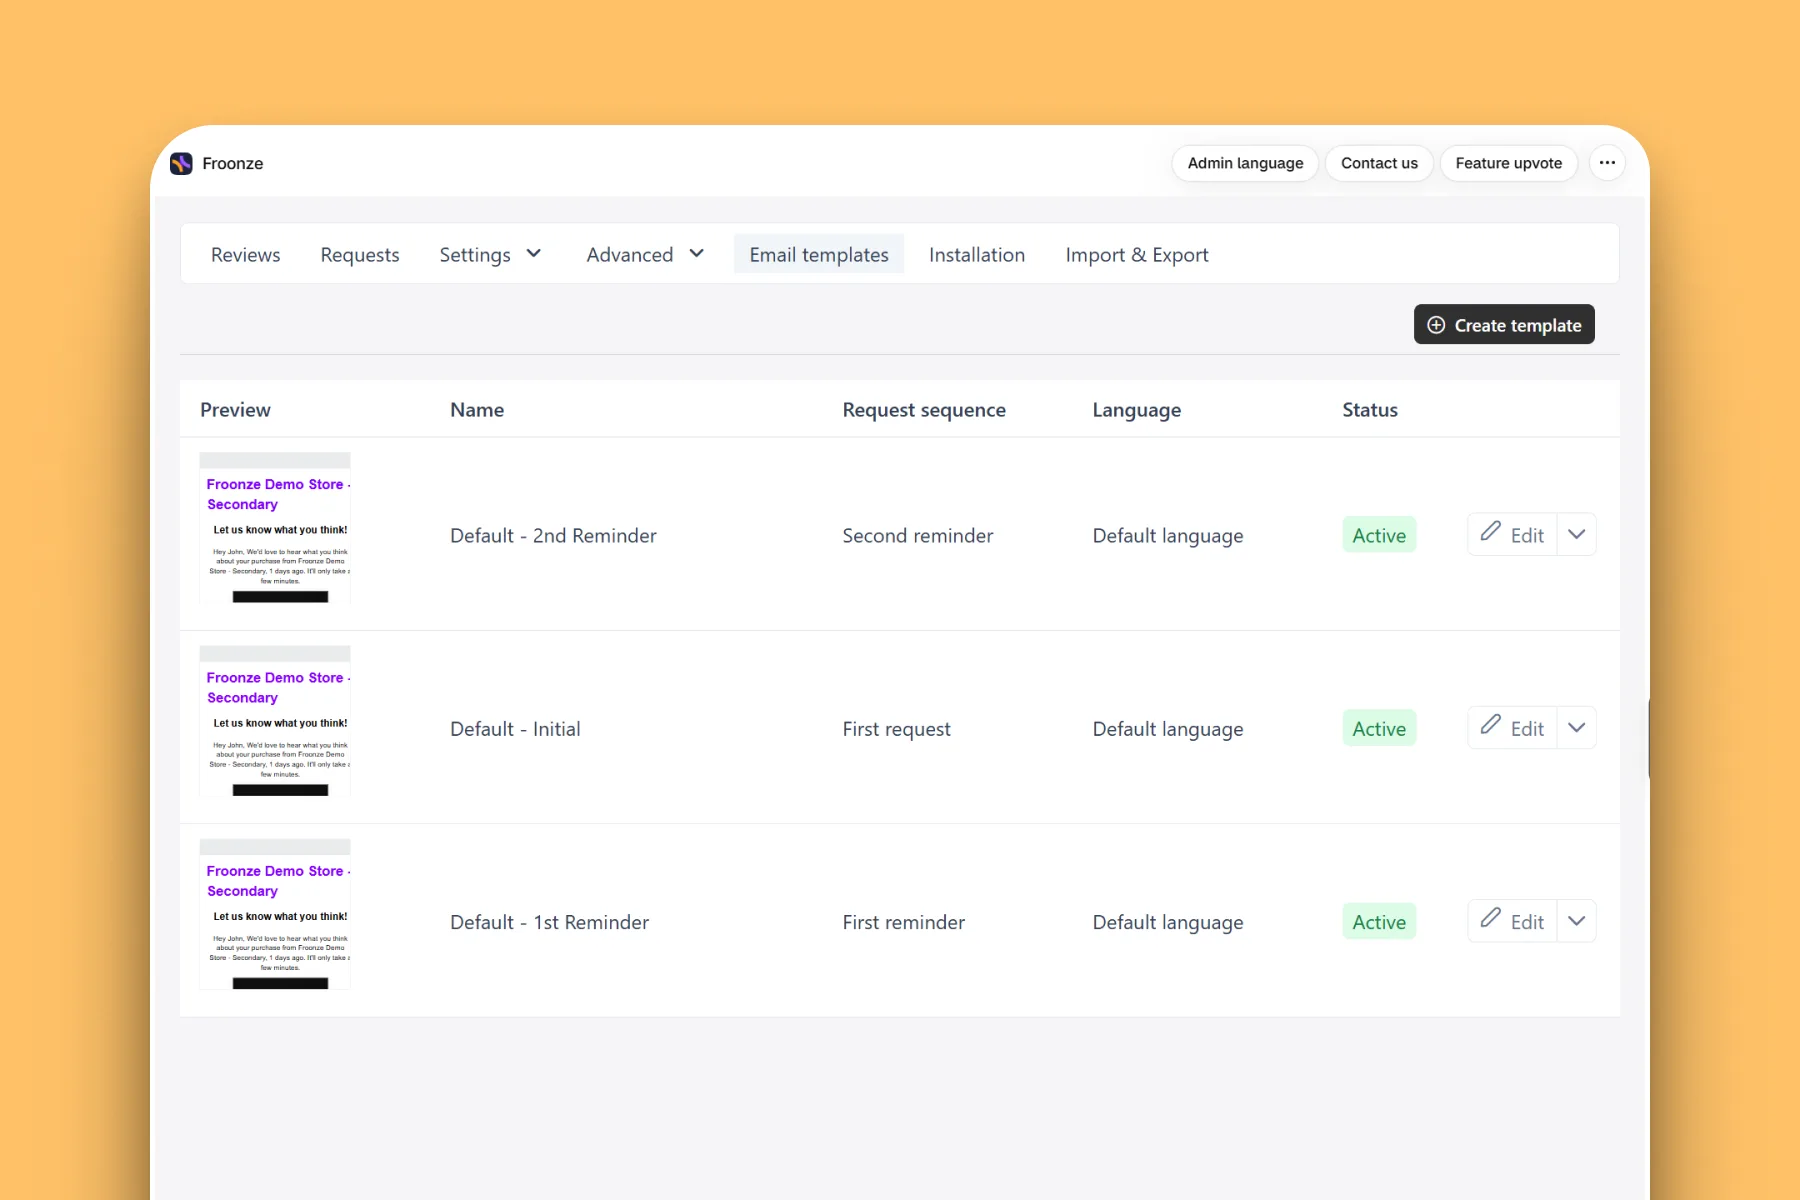The height and width of the screenshot is (1200, 1800).
Task: Click 'Default language' in Default - Initial row
Action: click(x=1168, y=729)
